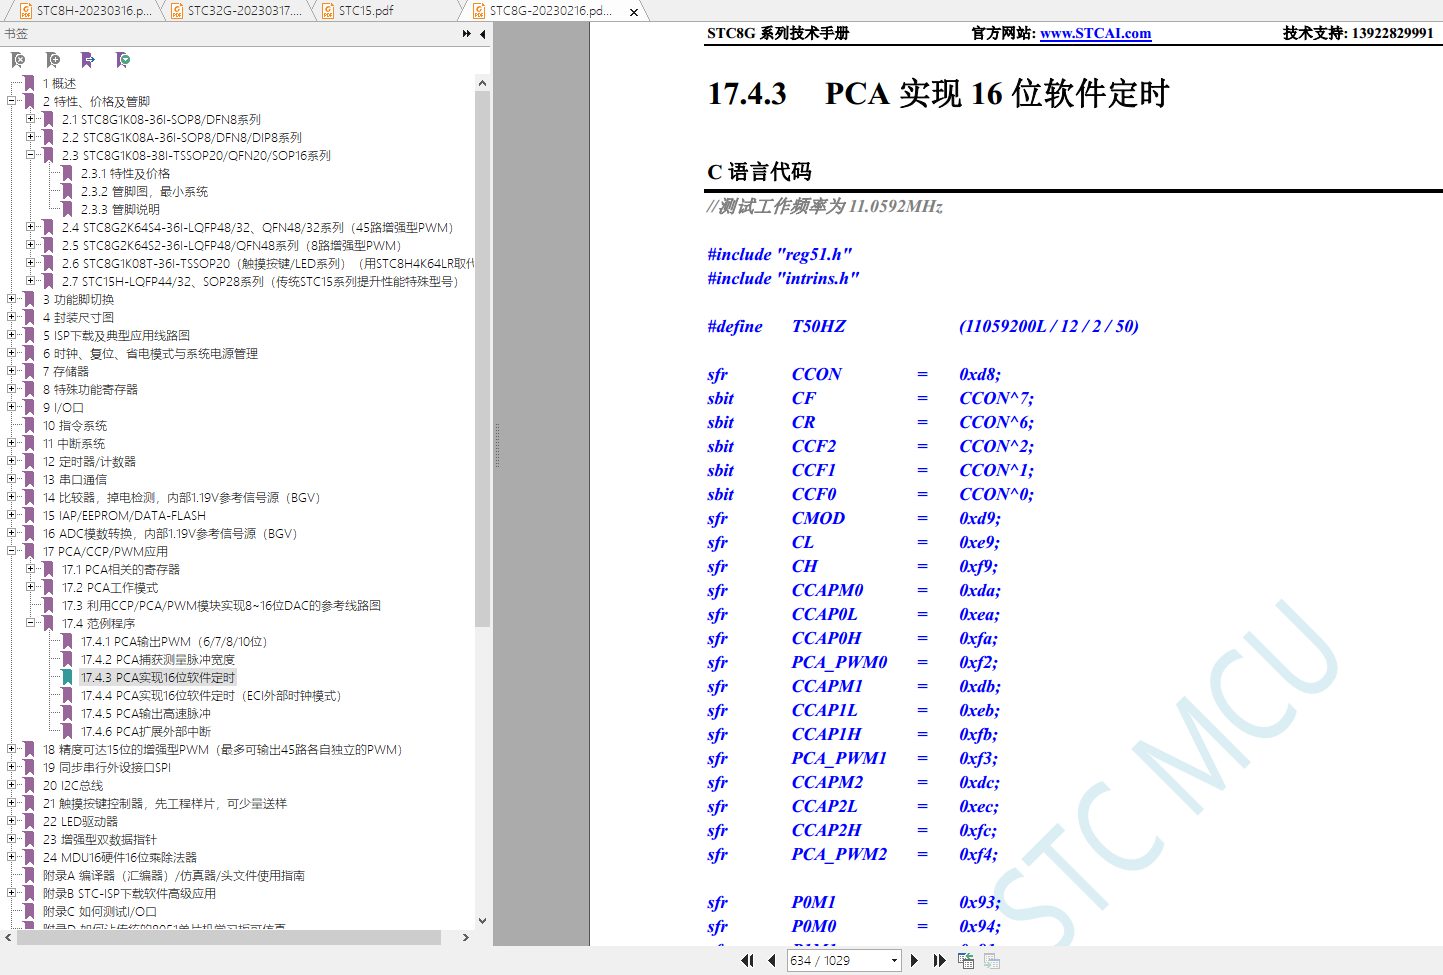Expand the '12 定时器/计数器' node
Screen dimensions: 1443x975
(x=12, y=461)
